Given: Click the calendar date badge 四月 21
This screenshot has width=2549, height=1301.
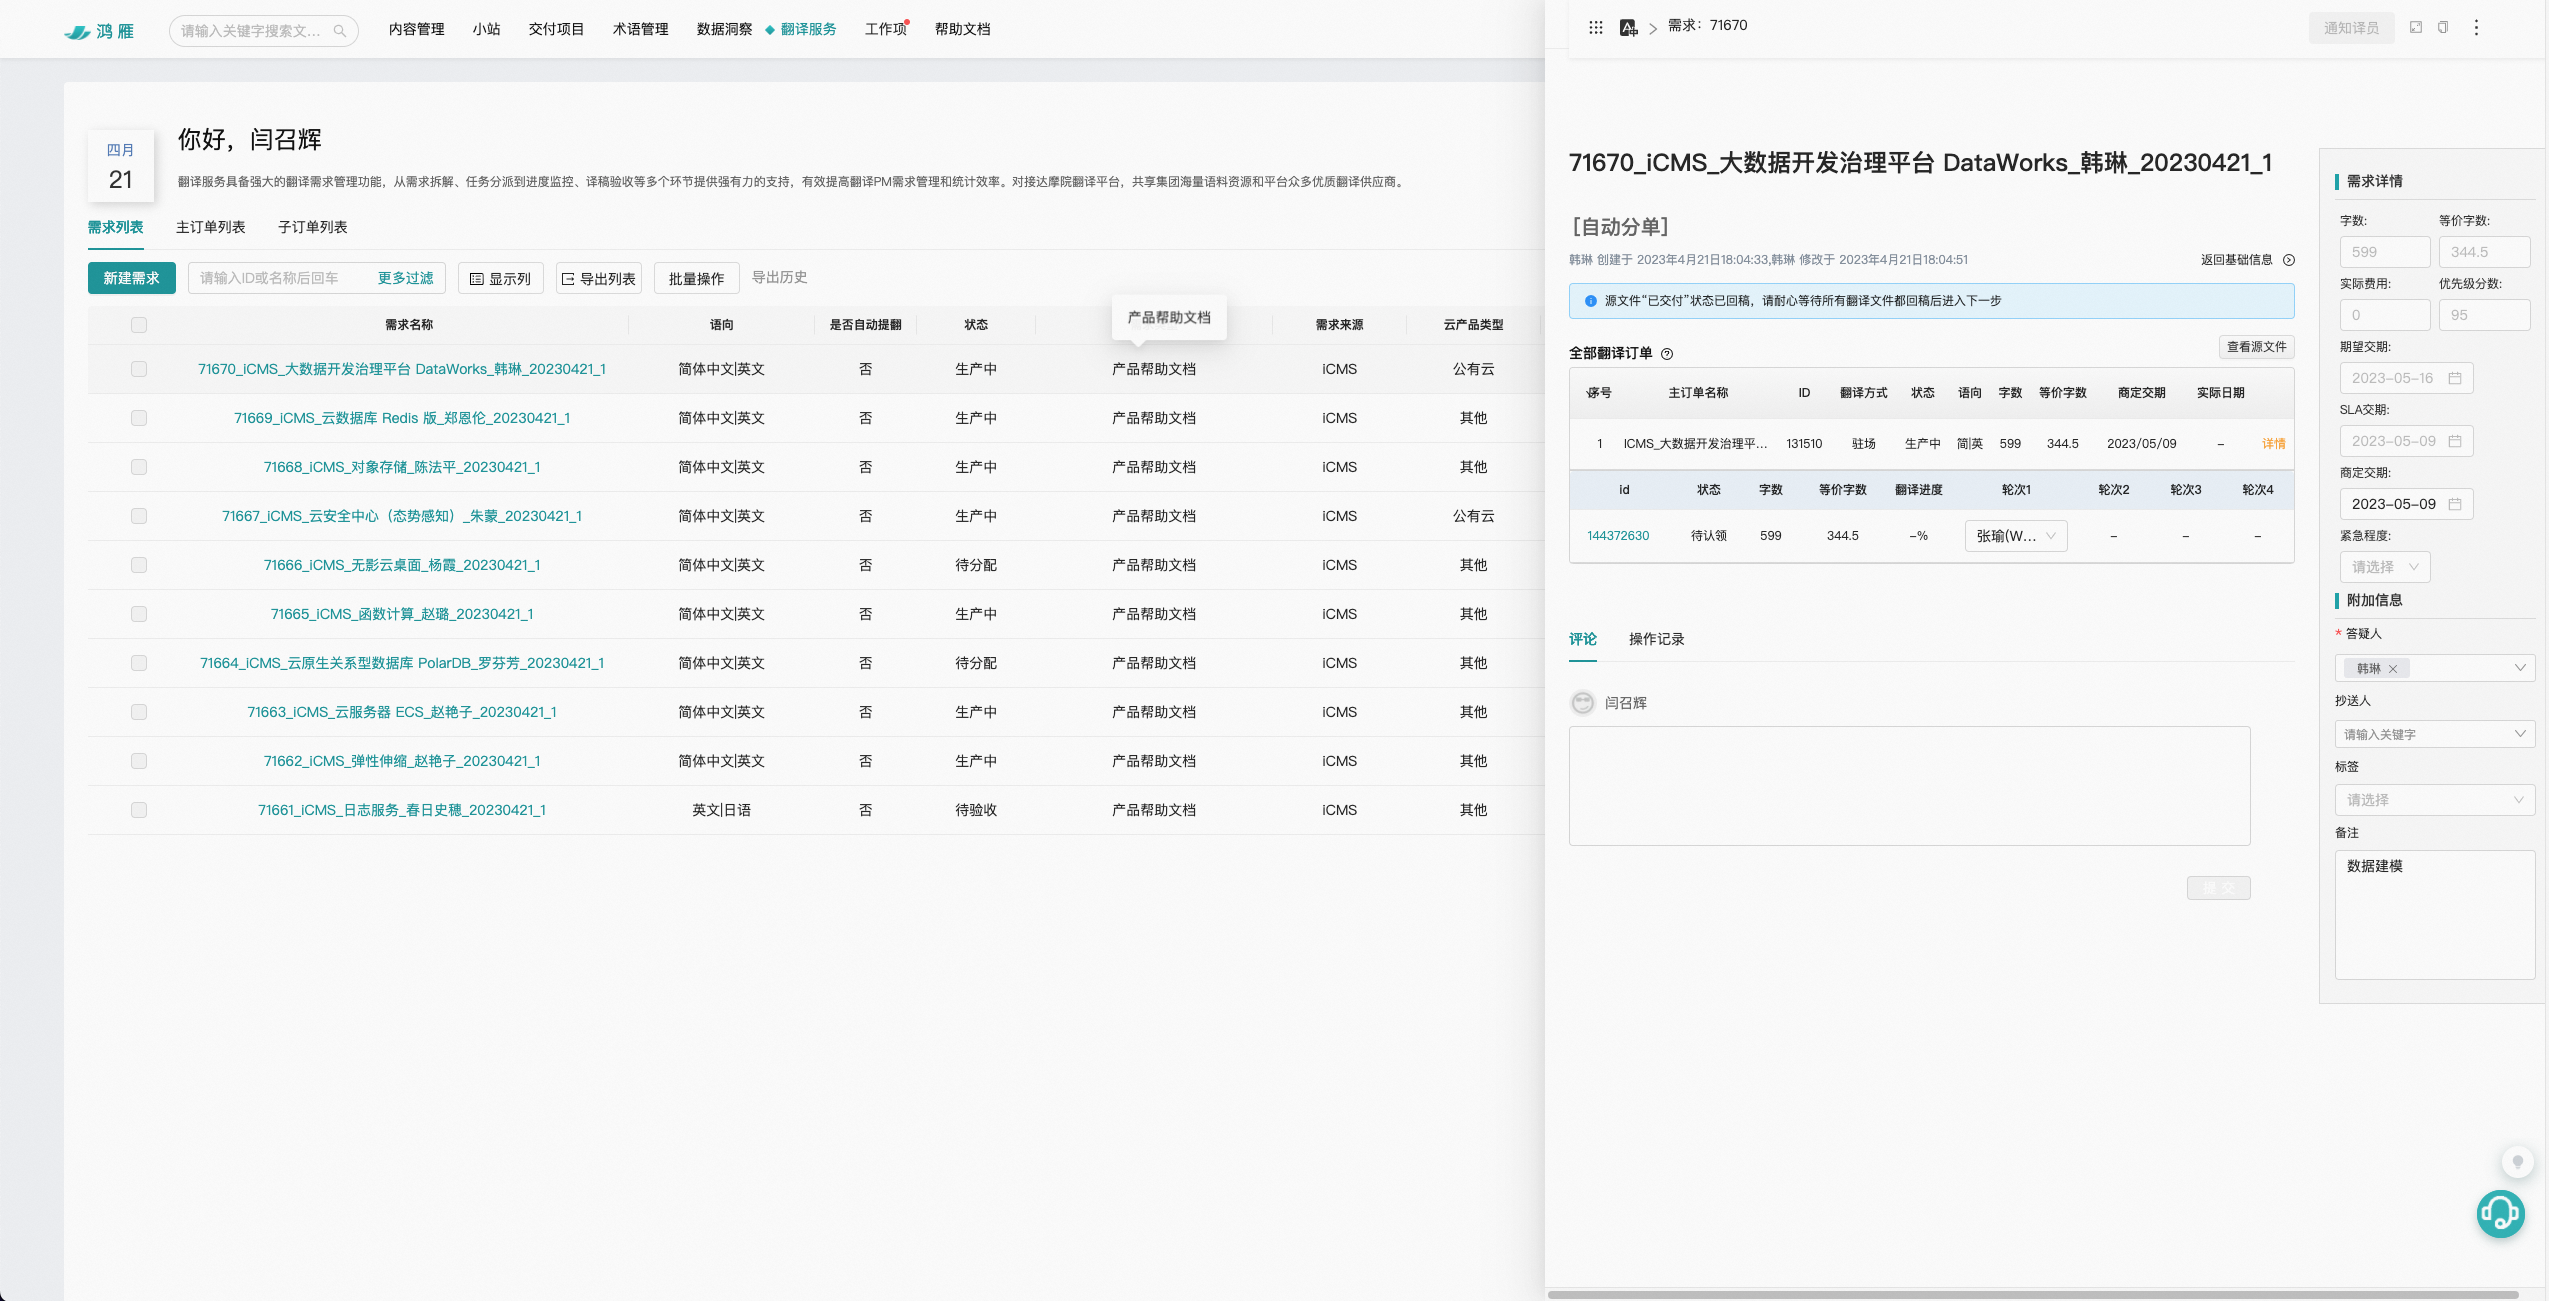Looking at the screenshot, I should (x=121, y=166).
